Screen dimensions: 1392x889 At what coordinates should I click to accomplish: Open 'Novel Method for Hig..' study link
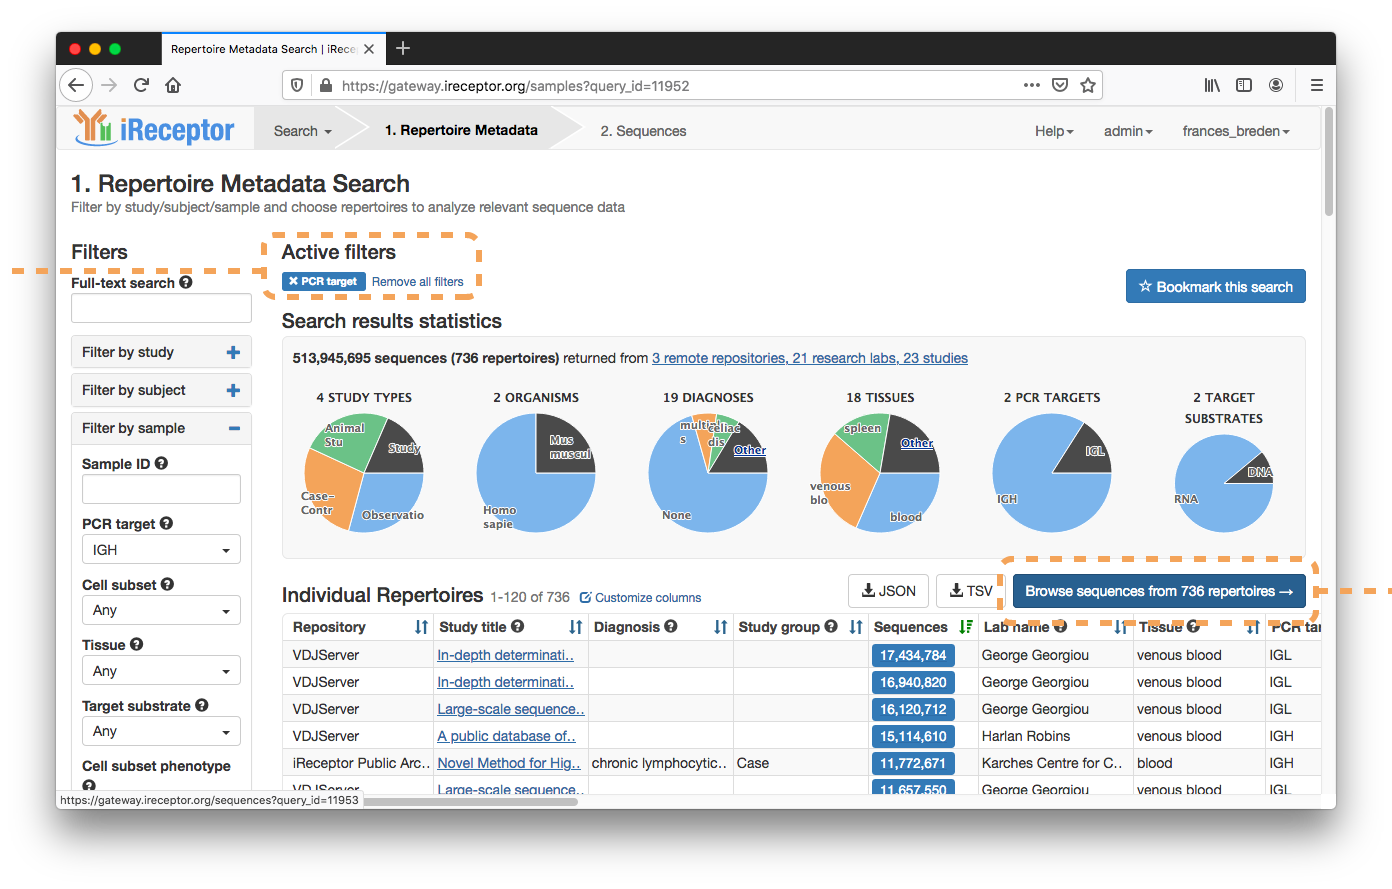[x=509, y=763]
